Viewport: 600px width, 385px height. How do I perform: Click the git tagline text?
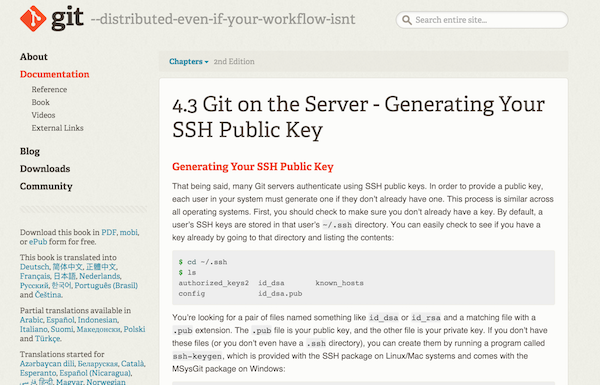click(x=223, y=19)
